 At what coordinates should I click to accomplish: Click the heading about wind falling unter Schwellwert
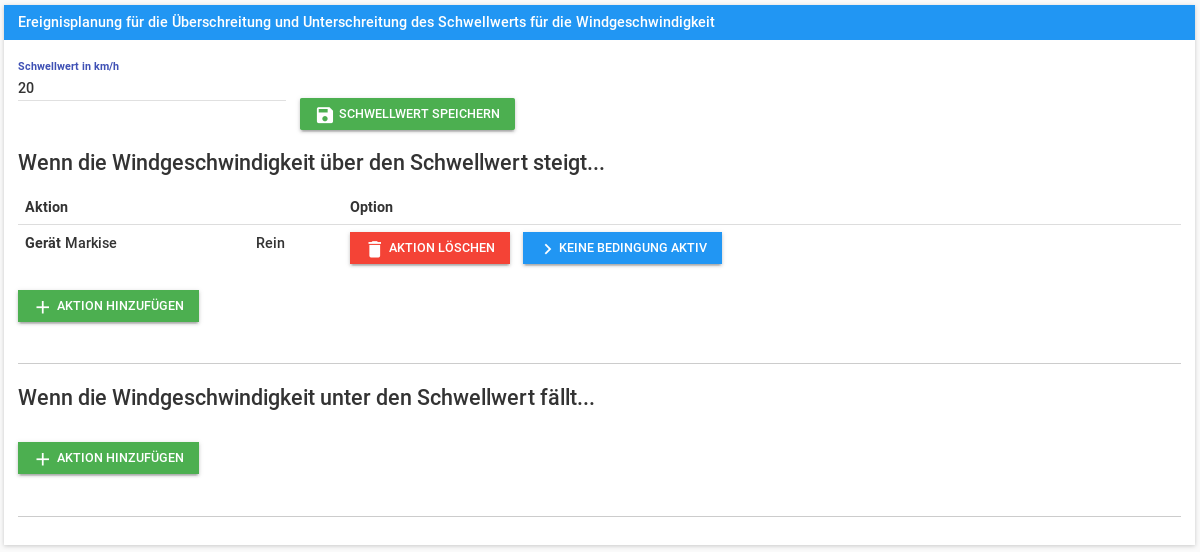coord(306,398)
